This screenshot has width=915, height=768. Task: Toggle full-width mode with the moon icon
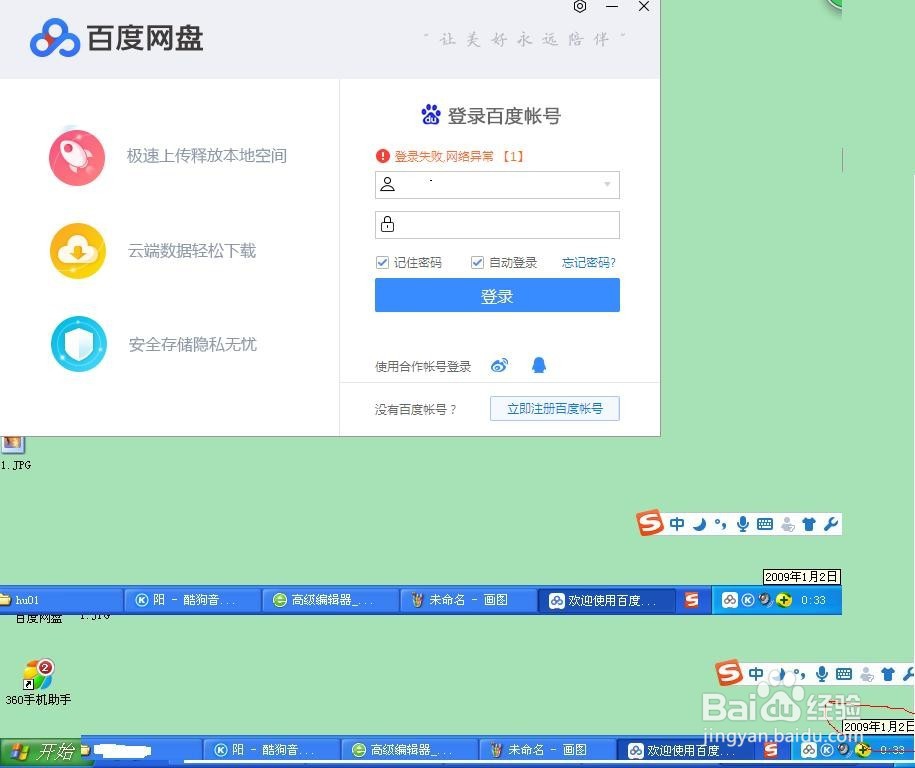click(699, 523)
